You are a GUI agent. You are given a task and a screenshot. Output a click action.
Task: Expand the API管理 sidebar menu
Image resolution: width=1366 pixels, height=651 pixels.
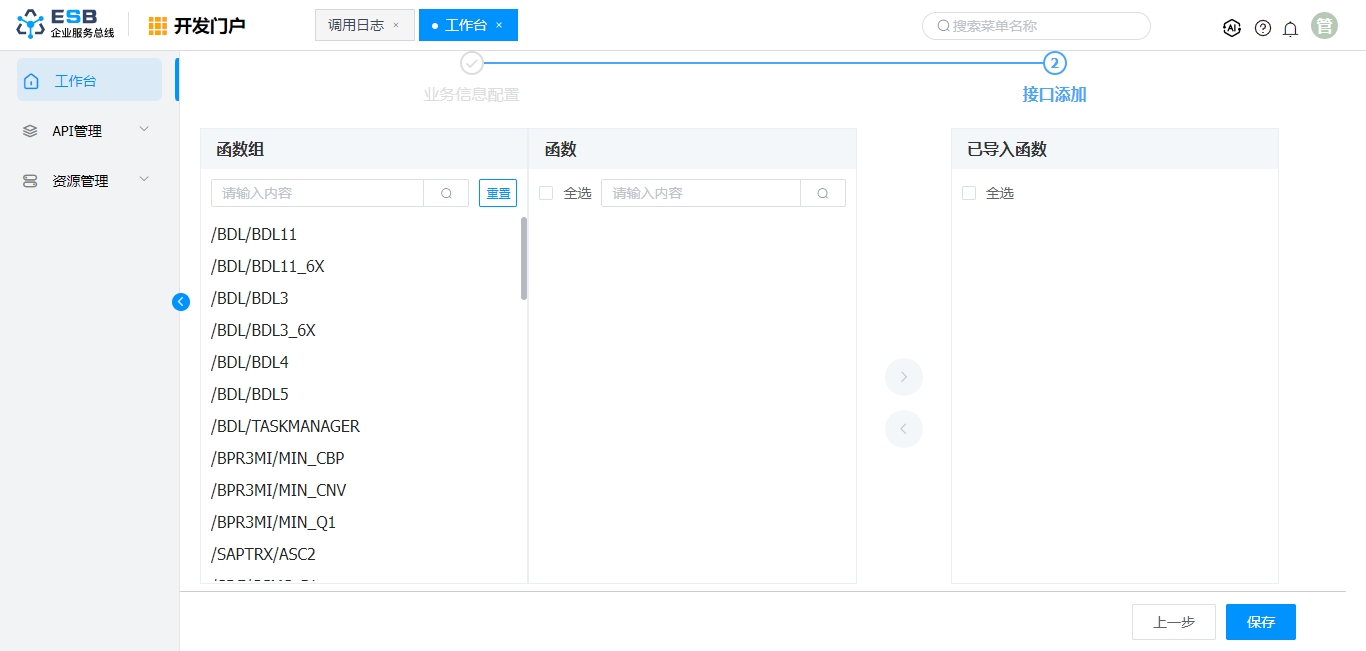pos(89,131)
